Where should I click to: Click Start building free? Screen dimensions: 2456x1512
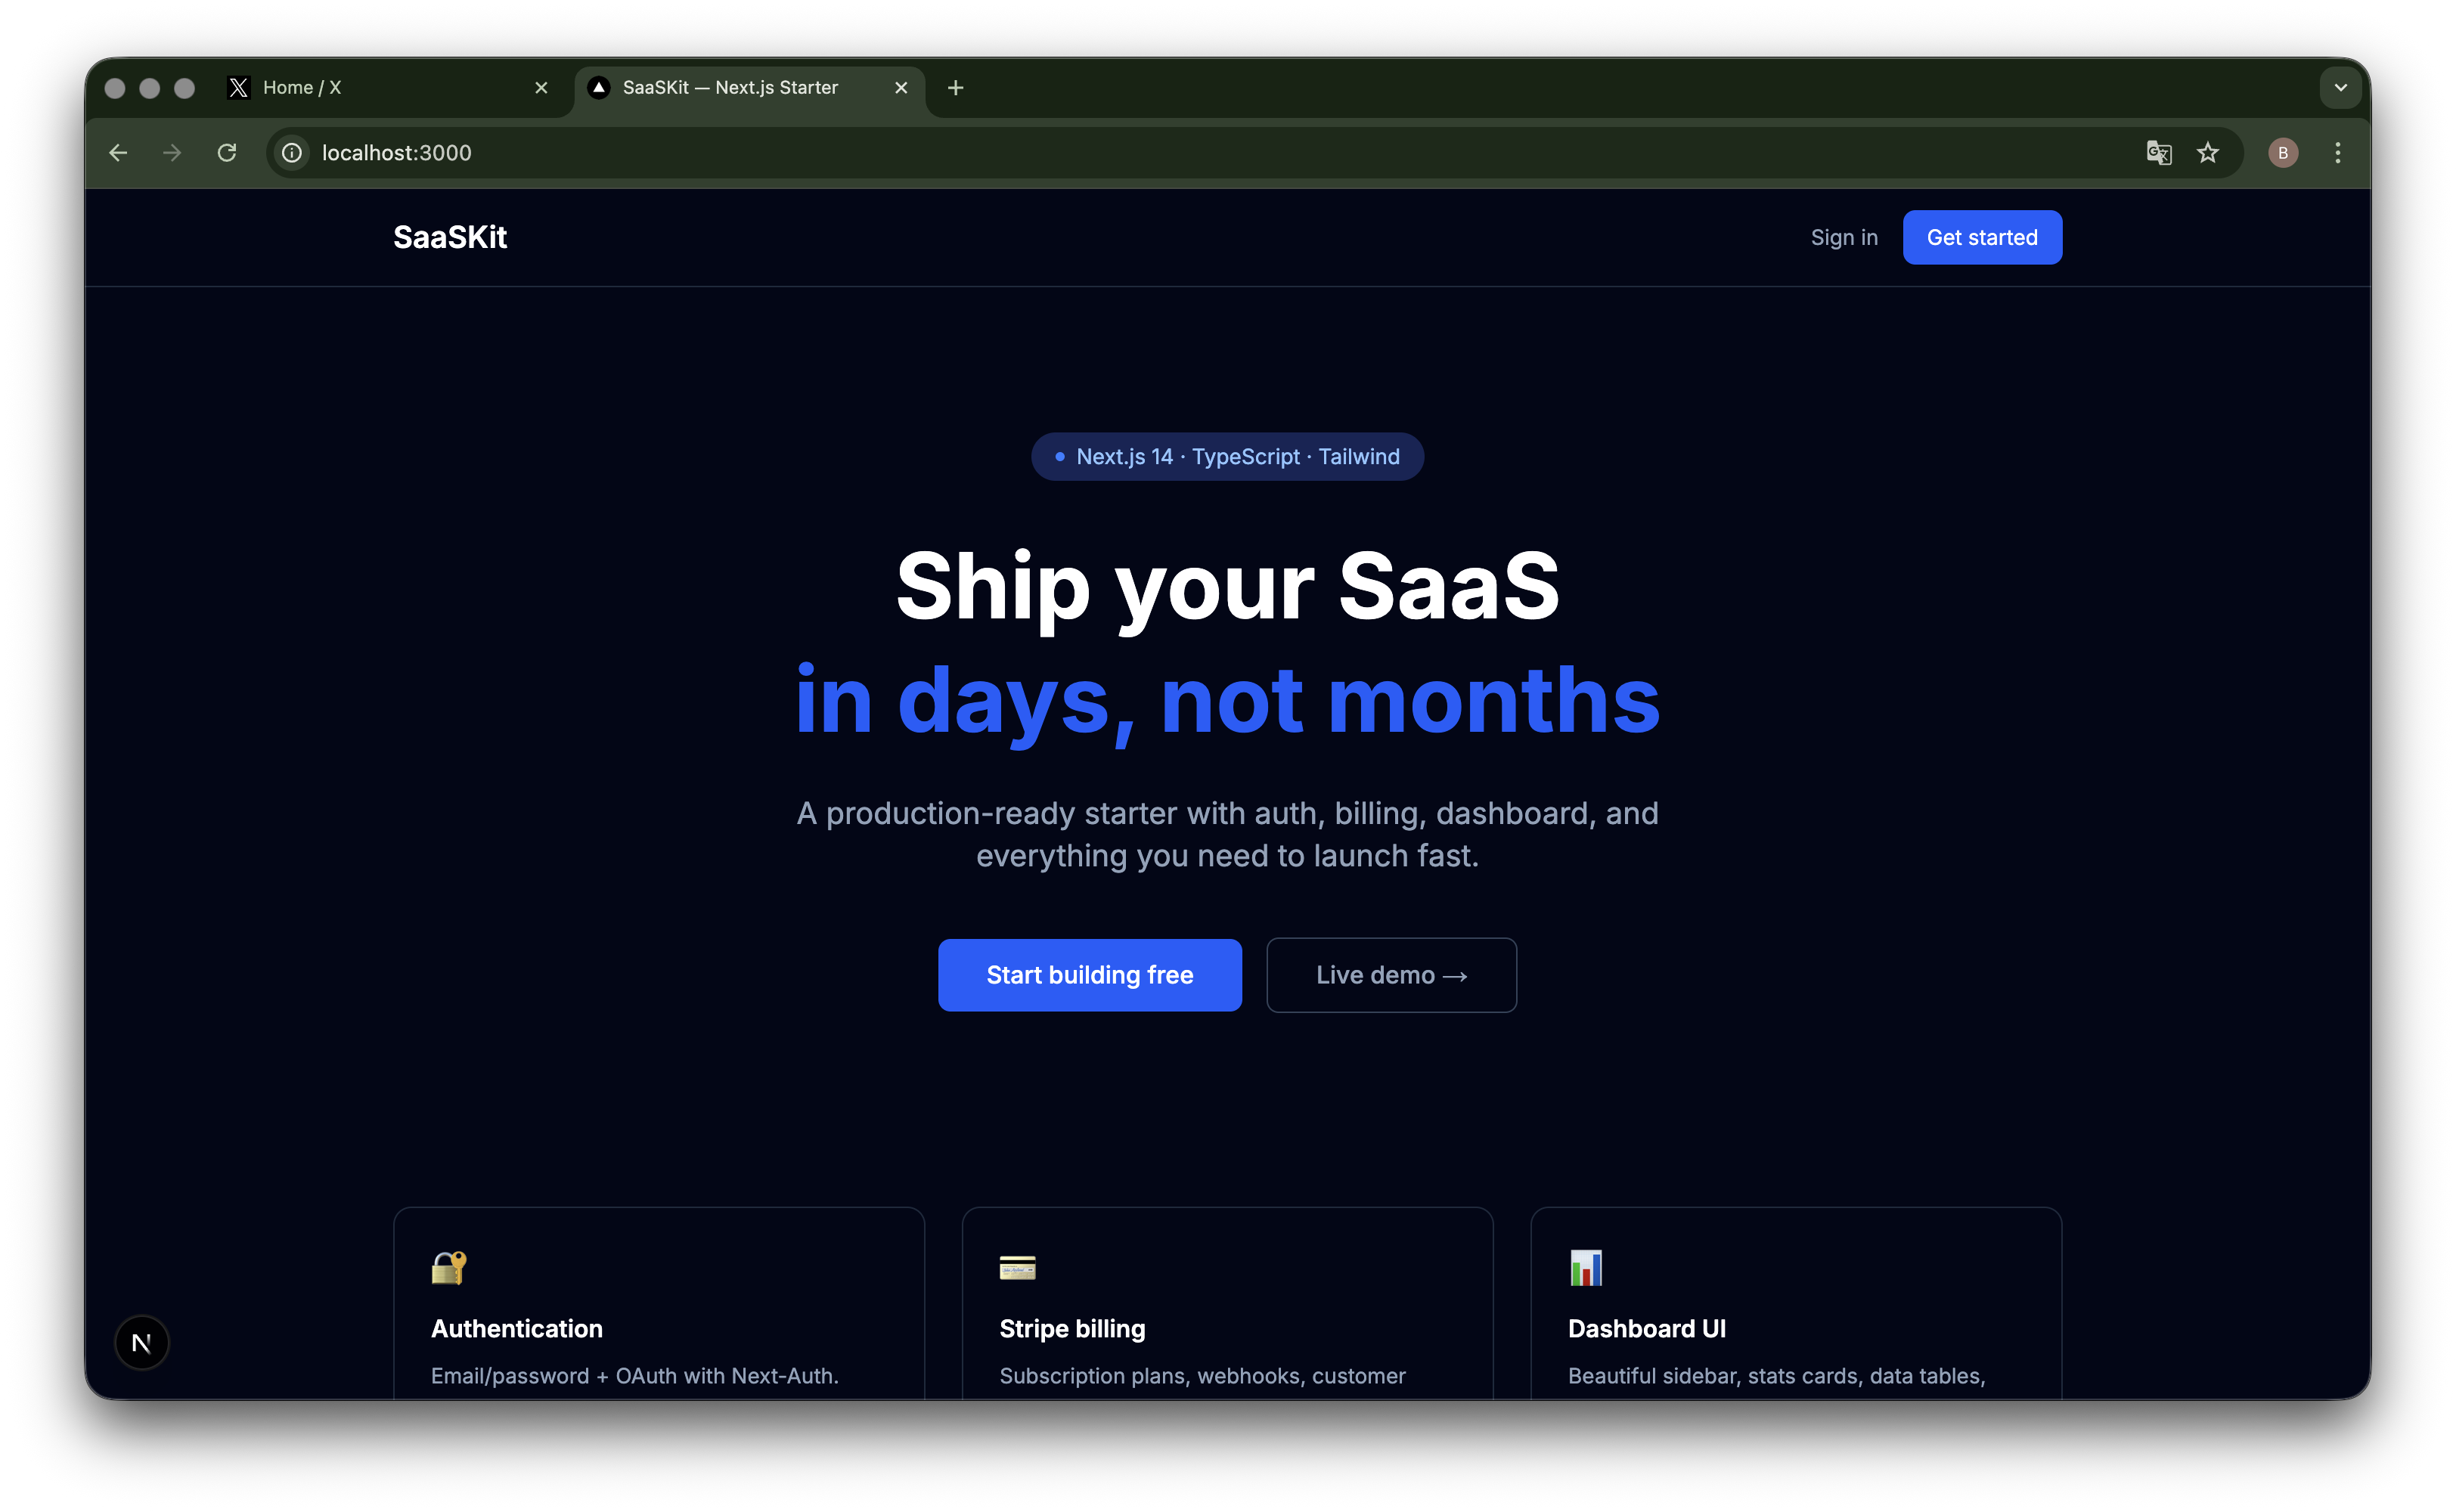pos(1089,975)
